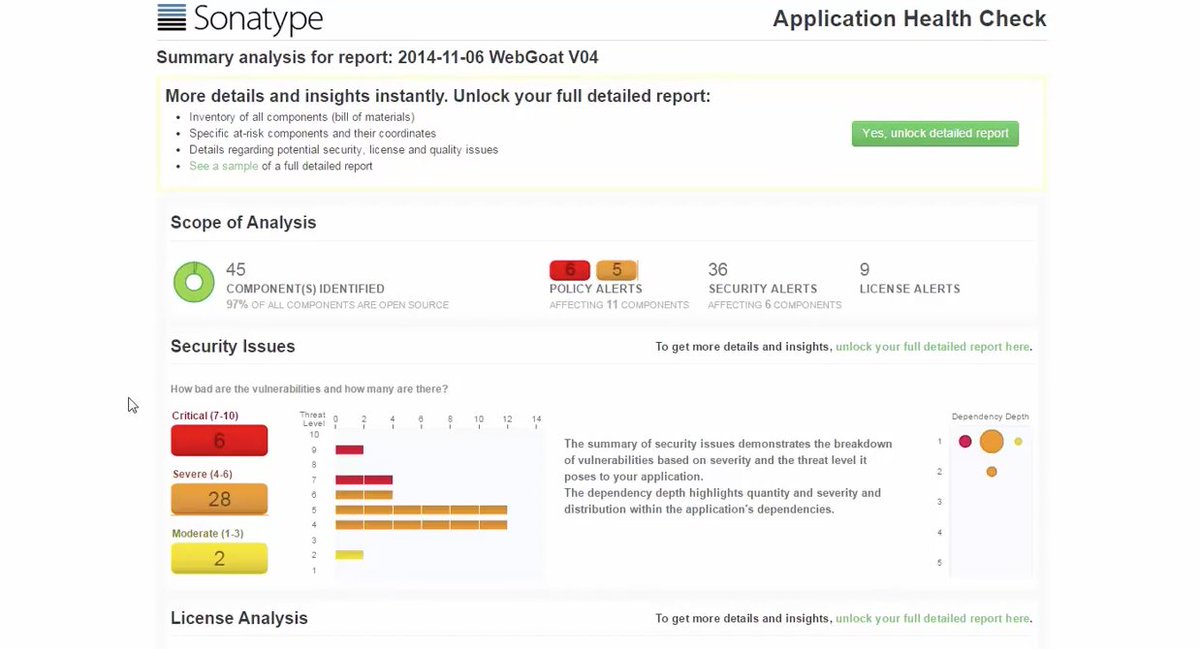Click the orange bubble at dependency depth 2
The width and height of the screenshot is (1200, 649).
(x=991, y=471)
